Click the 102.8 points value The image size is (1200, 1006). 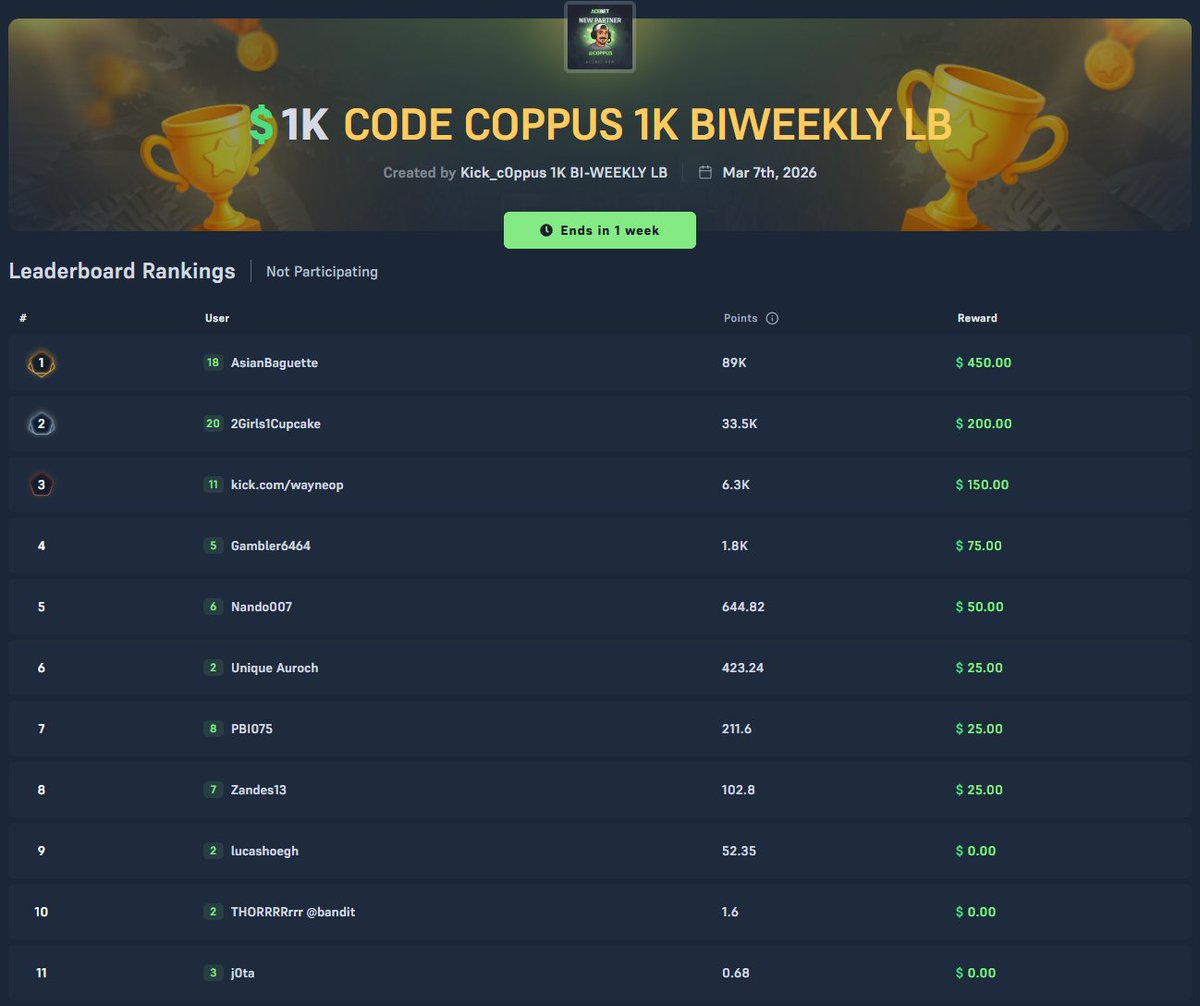739,790
